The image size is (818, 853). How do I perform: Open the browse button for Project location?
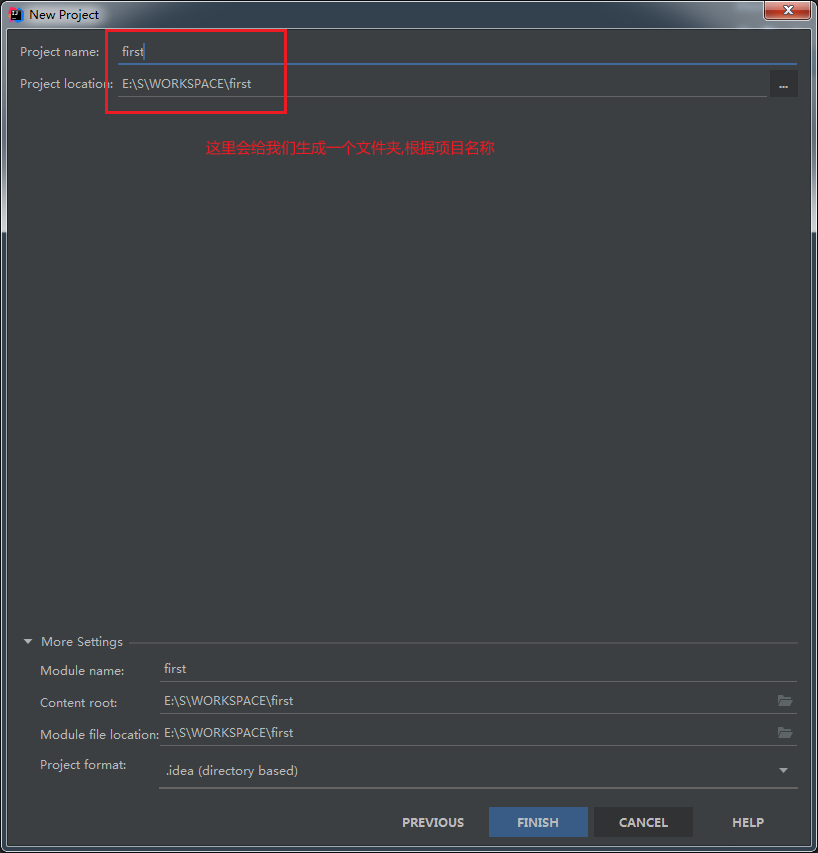(x=784, y=84)
